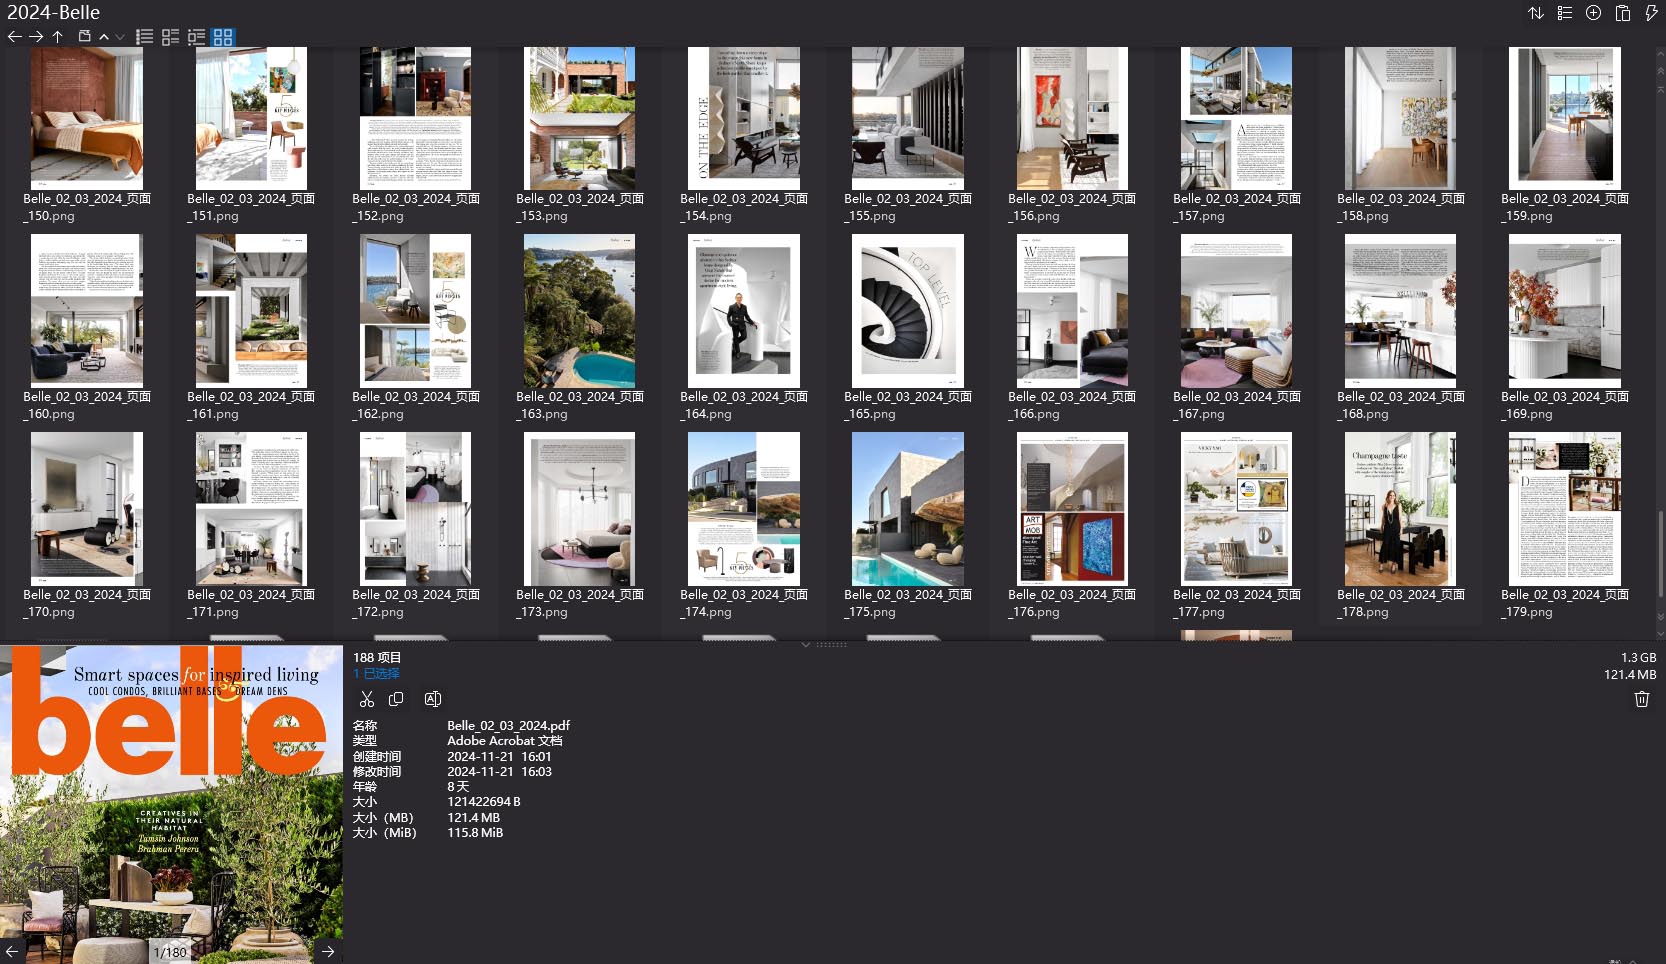
Task: Navigate up to parent folder
Action: click(x=58, y=37)
